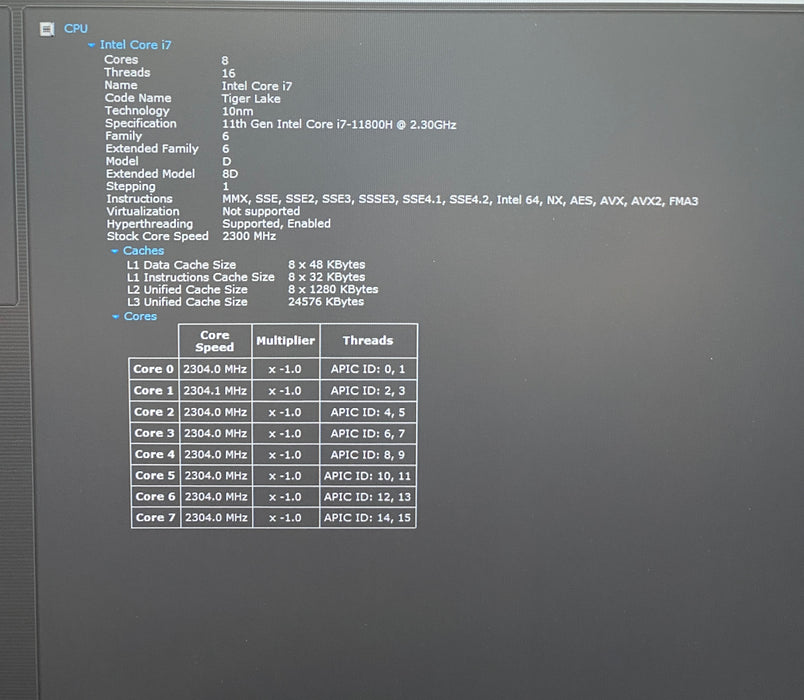Image resolution: width=804 pixels, height=700 pixels.
Task: Click the Multiplier column header
Action: [286, 341]
